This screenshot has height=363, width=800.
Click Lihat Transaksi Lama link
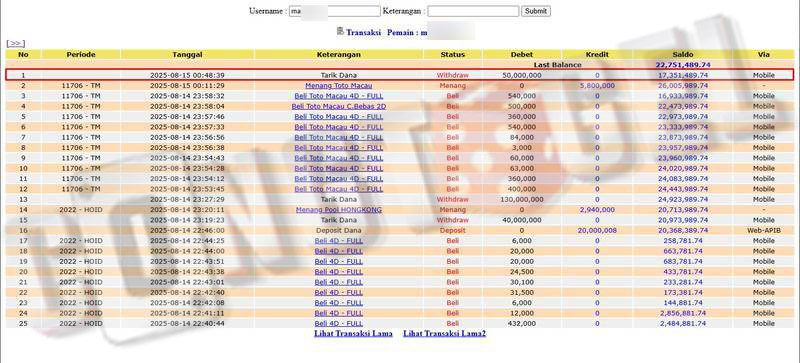click(353, 333)
